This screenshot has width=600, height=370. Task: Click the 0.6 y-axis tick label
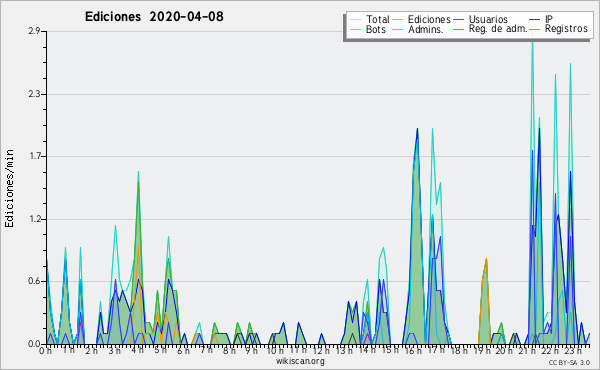coord(34,281)
